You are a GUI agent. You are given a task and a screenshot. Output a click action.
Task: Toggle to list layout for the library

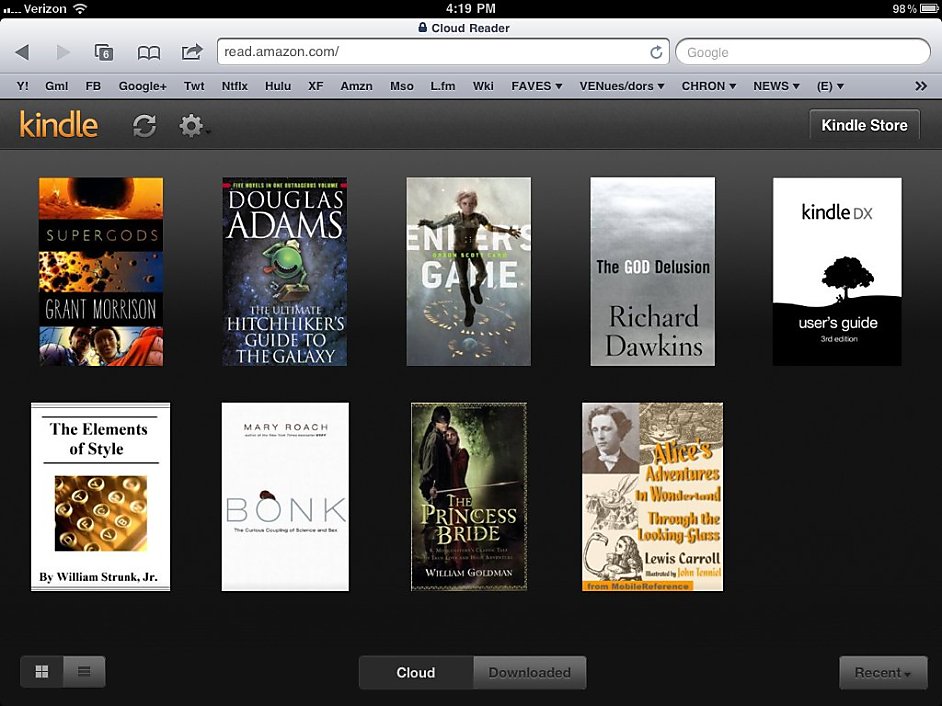(85, 672)
